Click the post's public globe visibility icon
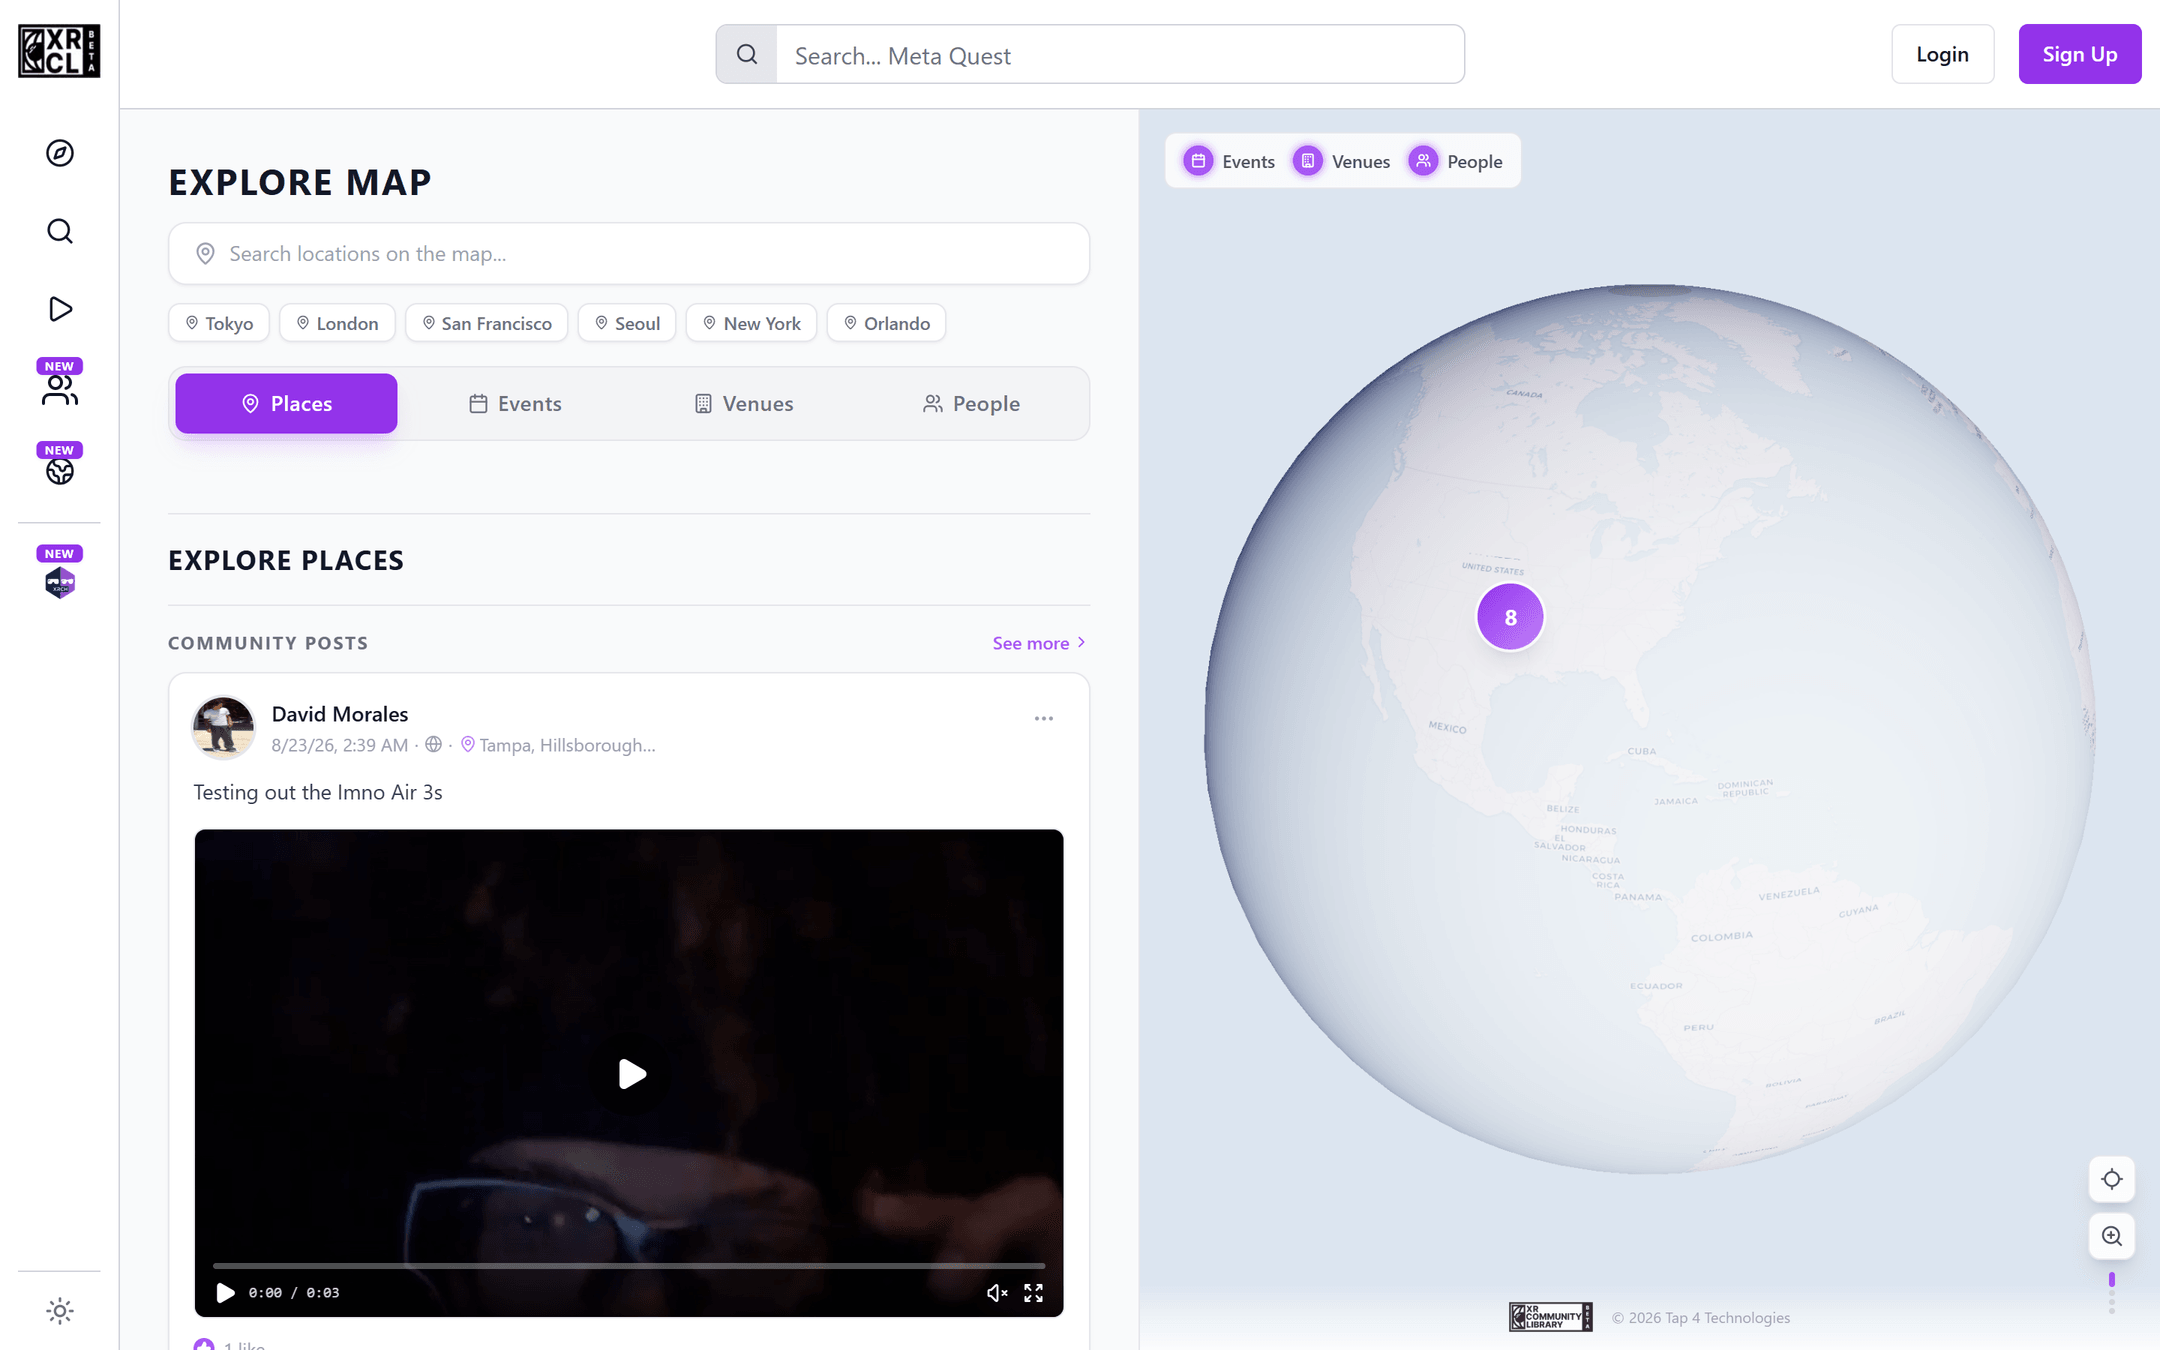Image resolution: width=2160 pixels, height=1350 pixels. pos(433,744)
